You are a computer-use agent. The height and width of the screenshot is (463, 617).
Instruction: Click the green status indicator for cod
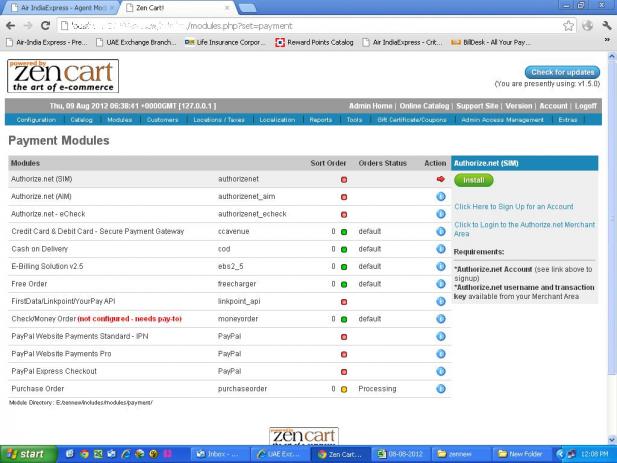coord(344,249)
